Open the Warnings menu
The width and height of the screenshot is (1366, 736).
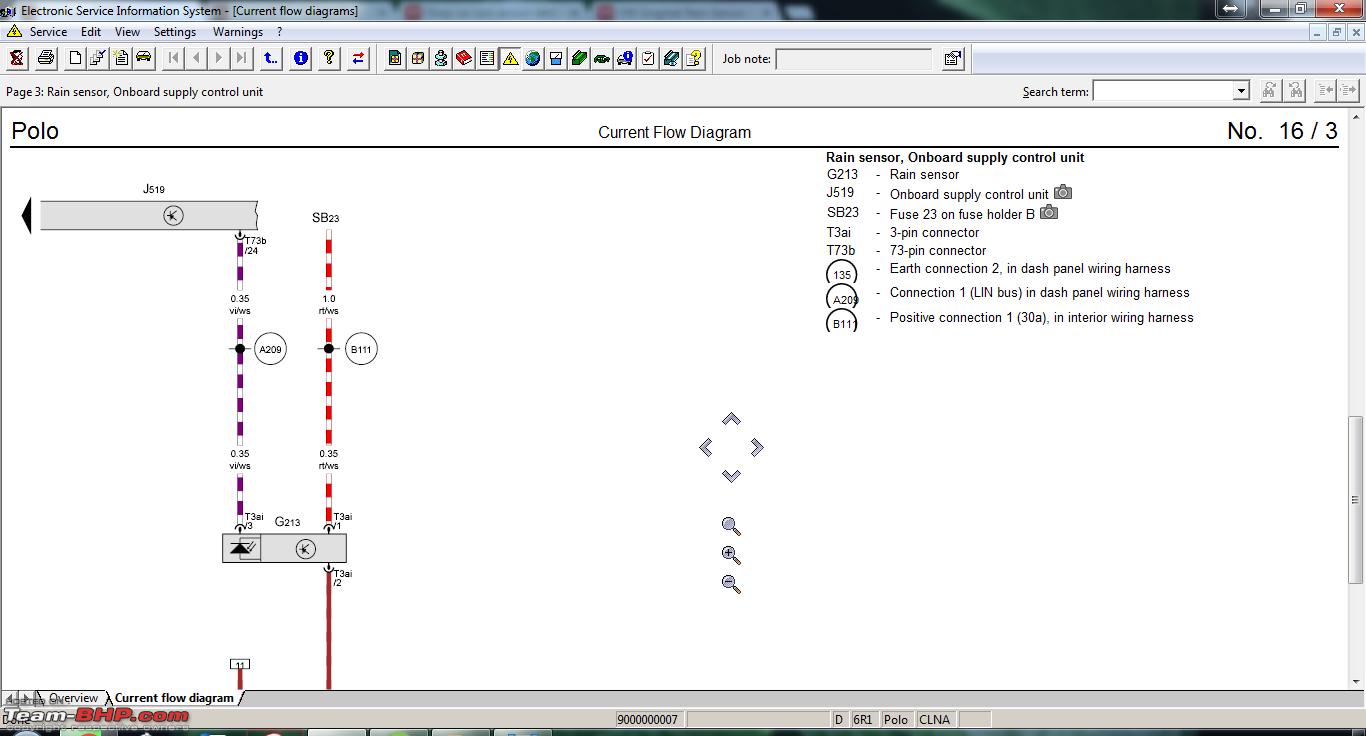point(238,32)
